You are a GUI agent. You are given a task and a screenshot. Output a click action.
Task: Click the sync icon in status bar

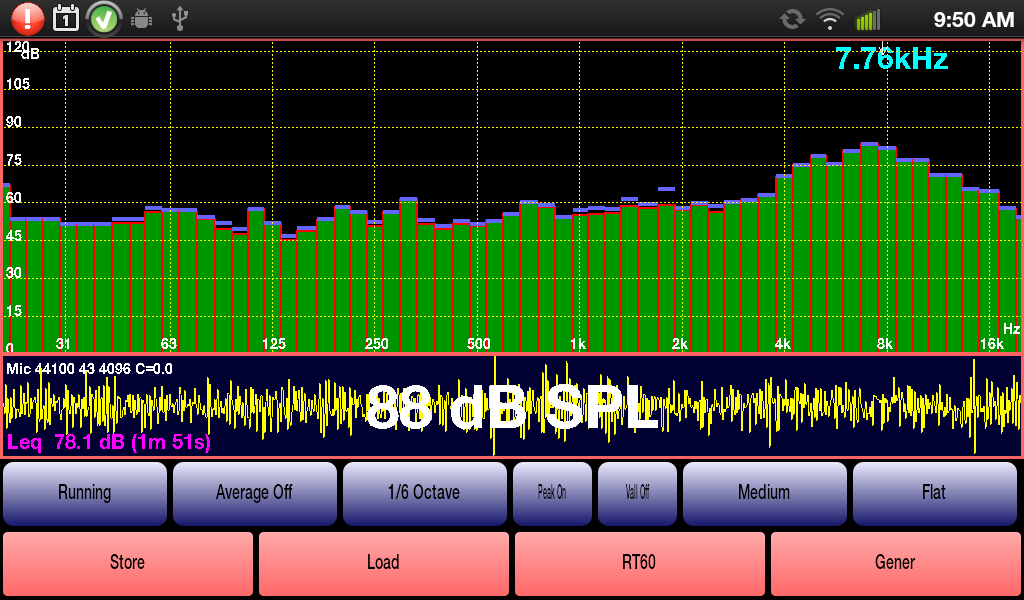(x=789, y=17)
